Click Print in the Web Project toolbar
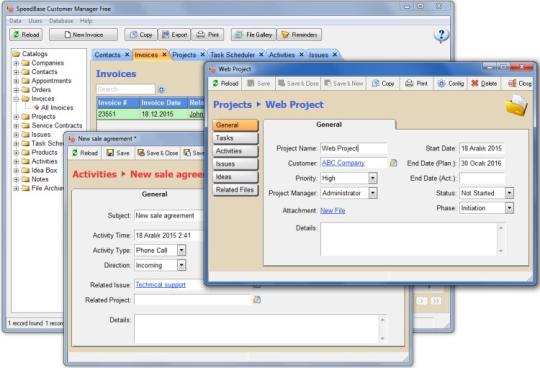 point(417,83)
